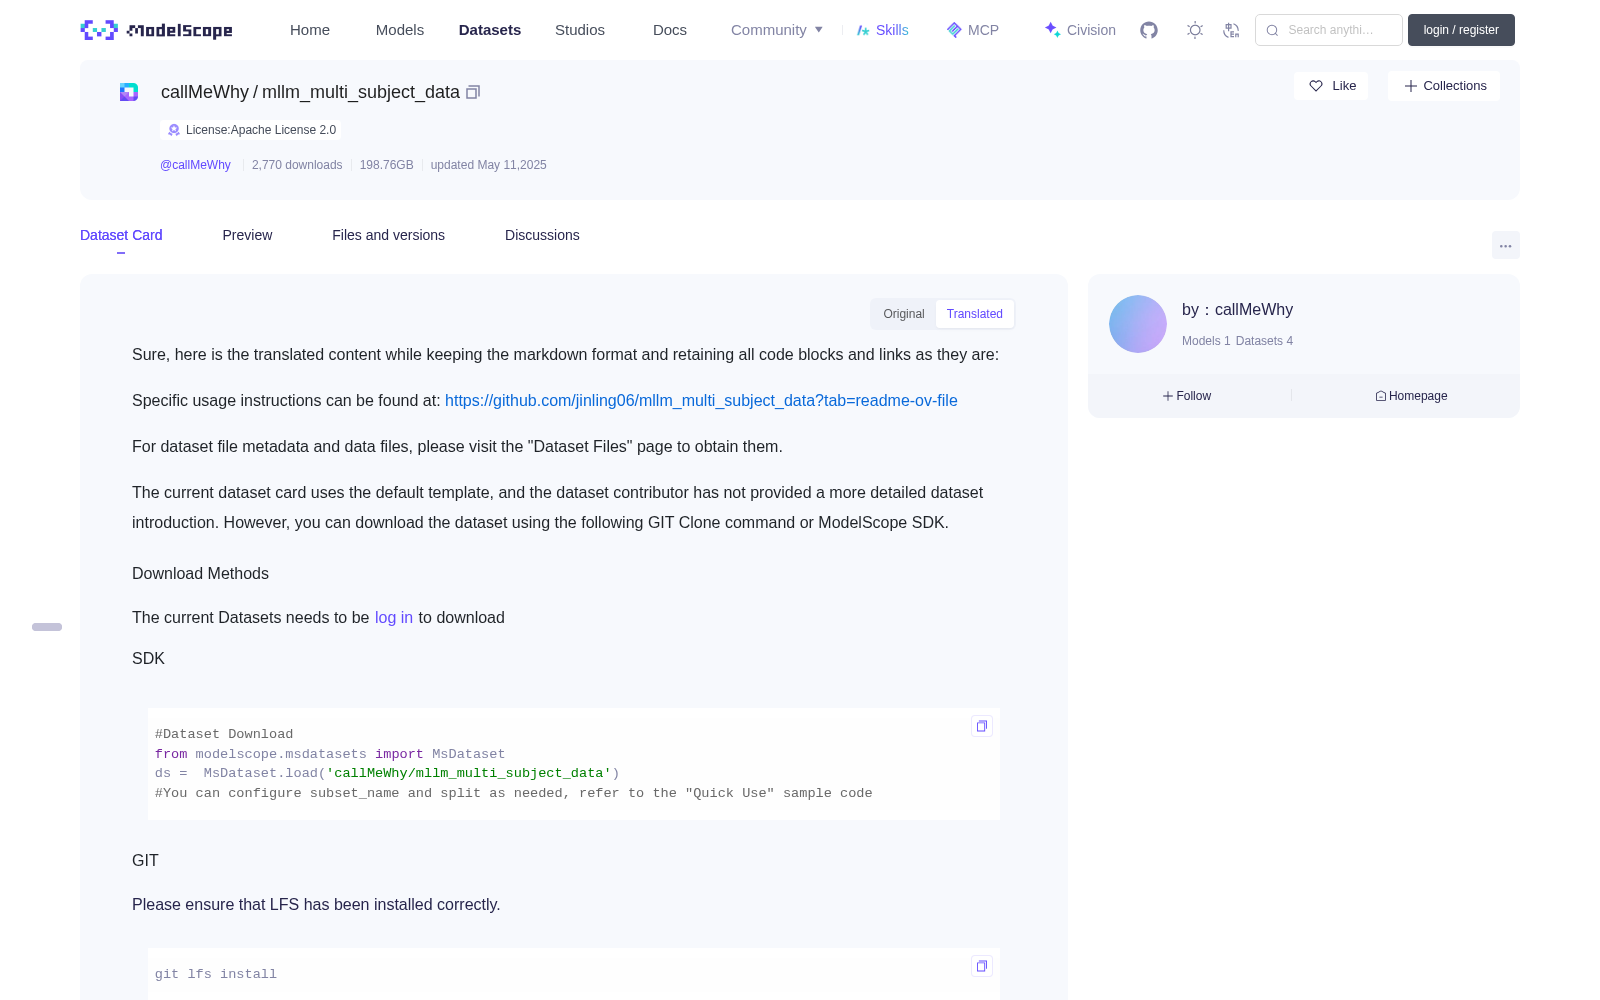Open the three-dot more options menu
The width and height of the screenshot is (1600, 1000).
click(1505, 246)
